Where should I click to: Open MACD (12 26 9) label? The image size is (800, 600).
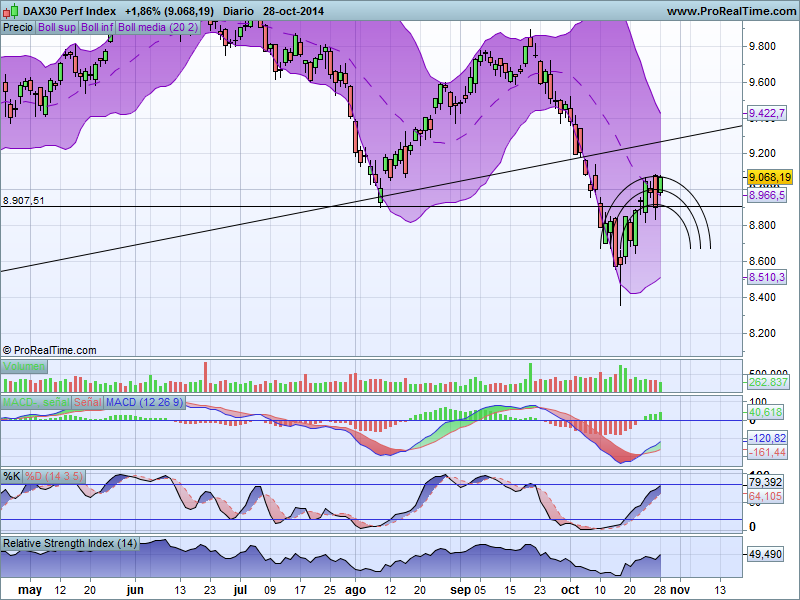pyautogui.click(x=144, y=402)
